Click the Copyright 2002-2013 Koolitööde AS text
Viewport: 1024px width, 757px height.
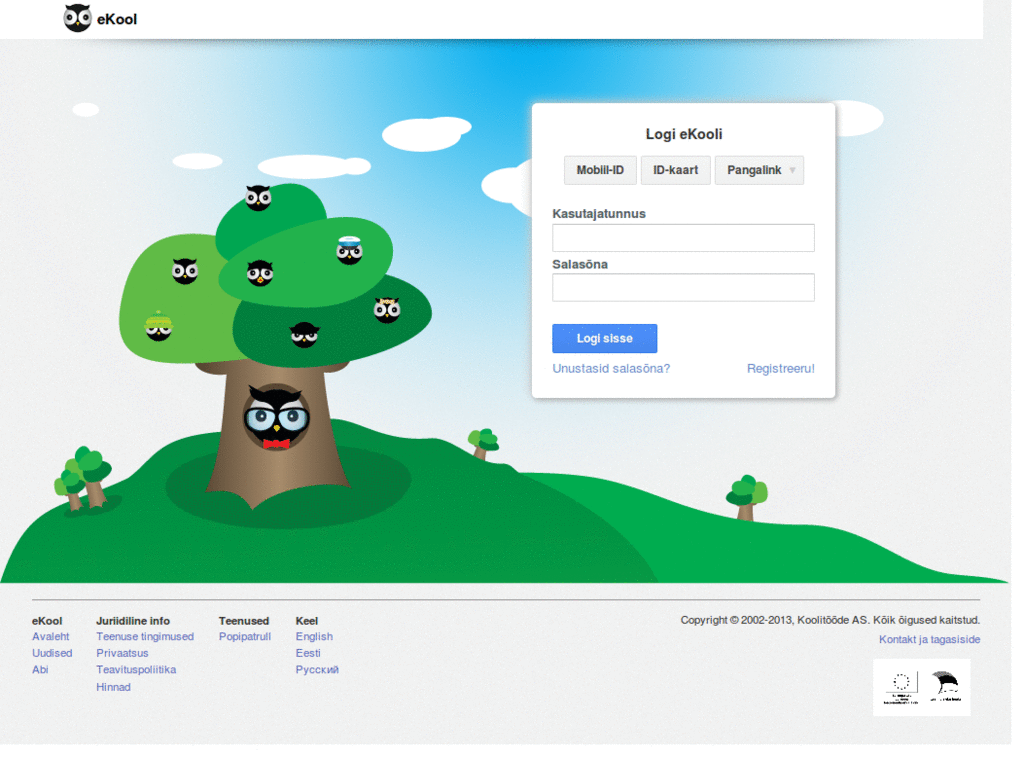pyautogui.click(x=830, y=620)
